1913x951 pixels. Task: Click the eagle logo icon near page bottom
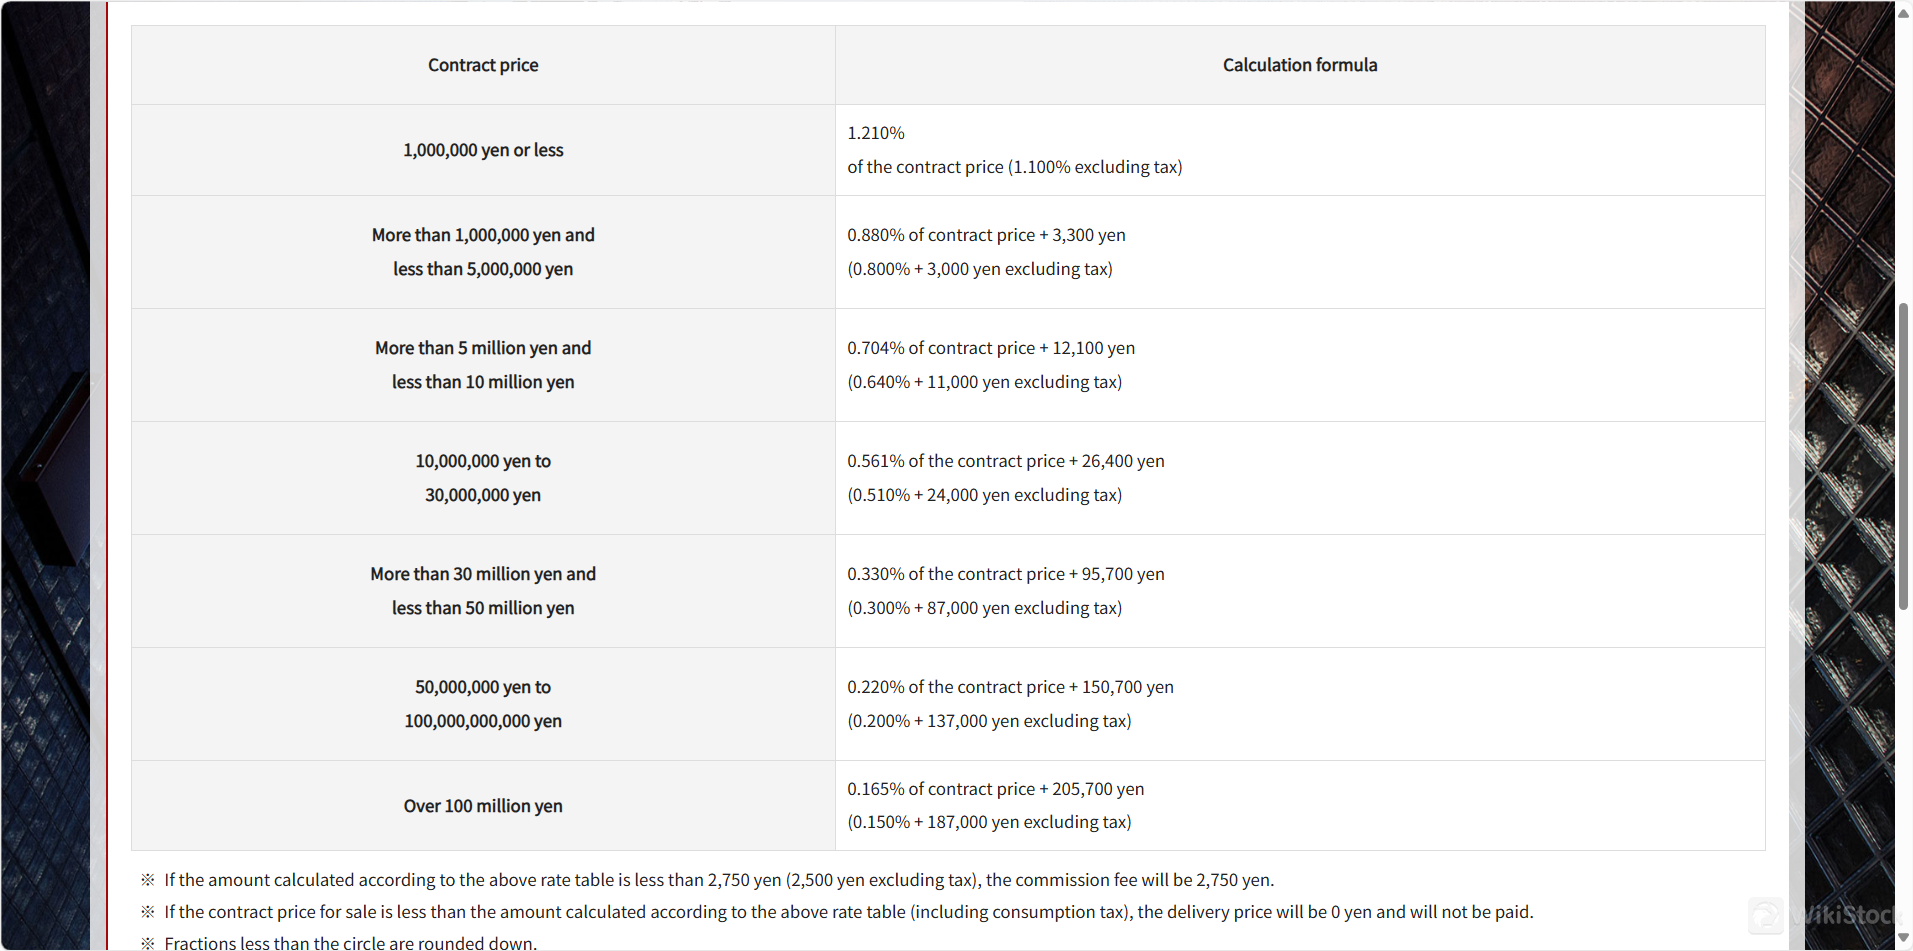1767,915
